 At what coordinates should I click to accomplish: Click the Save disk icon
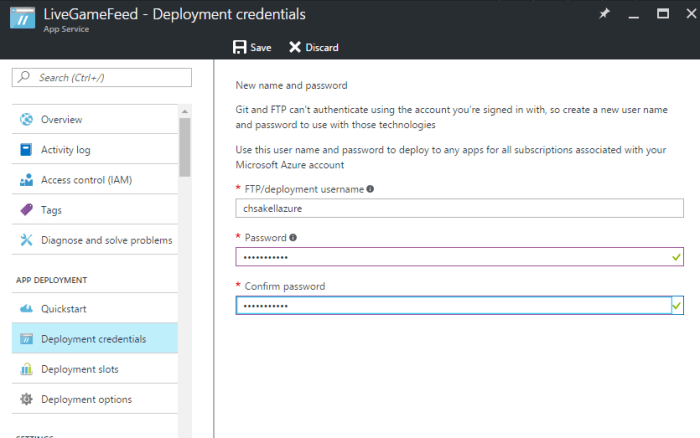click(240, 47)
